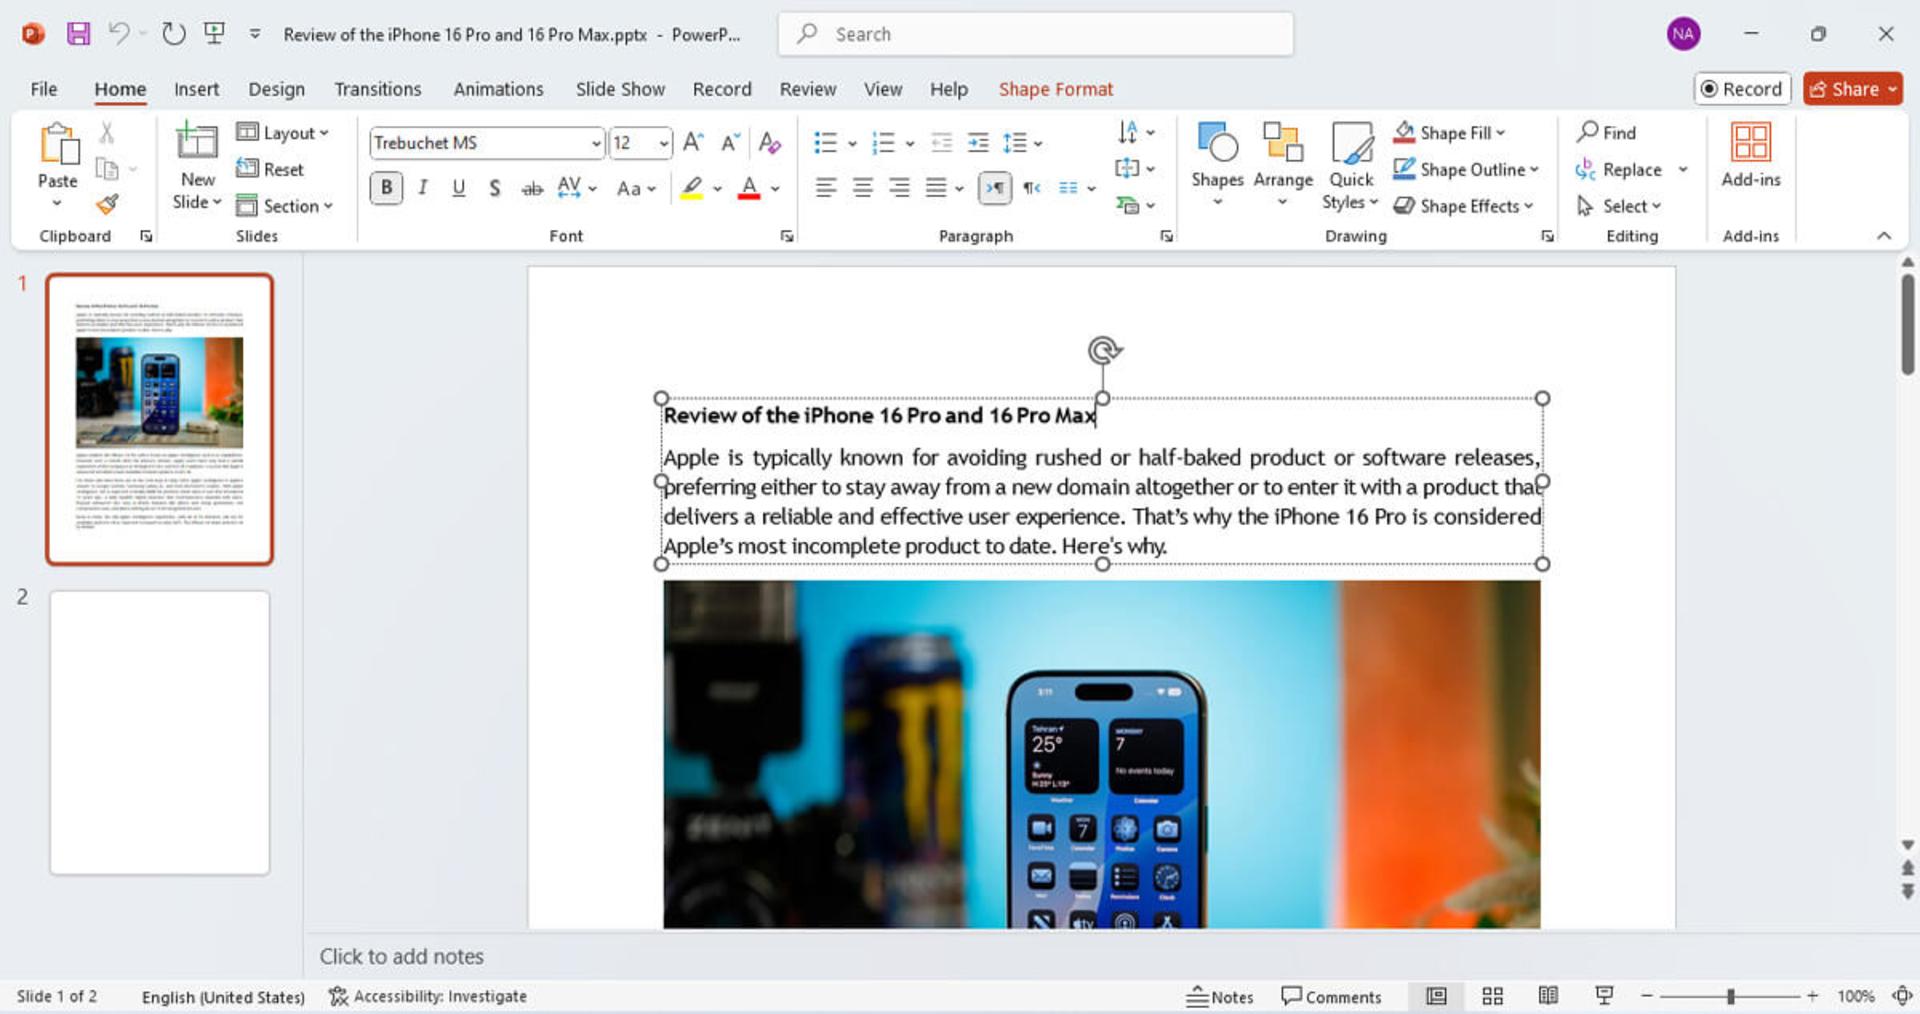Apply text shadow formatting icon
This screenshot has width=1920, height=1014.
(x=494, y=188)
